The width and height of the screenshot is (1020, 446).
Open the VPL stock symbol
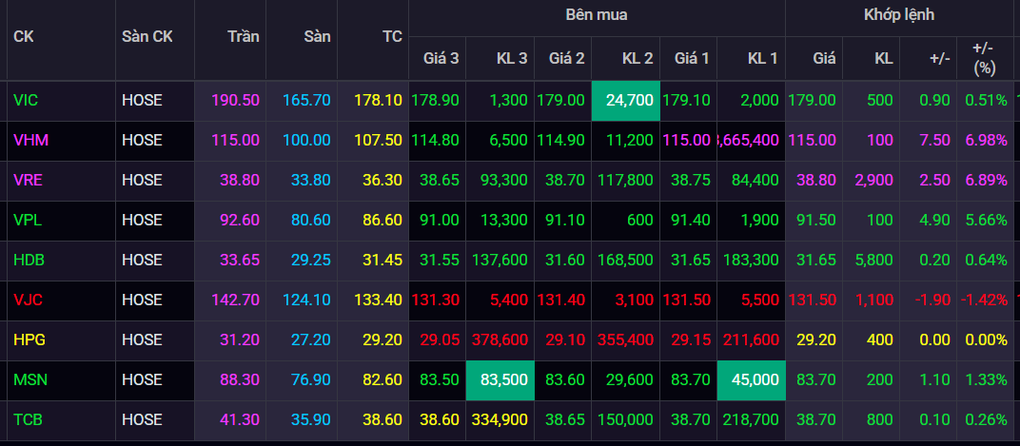tap(28, 220)
